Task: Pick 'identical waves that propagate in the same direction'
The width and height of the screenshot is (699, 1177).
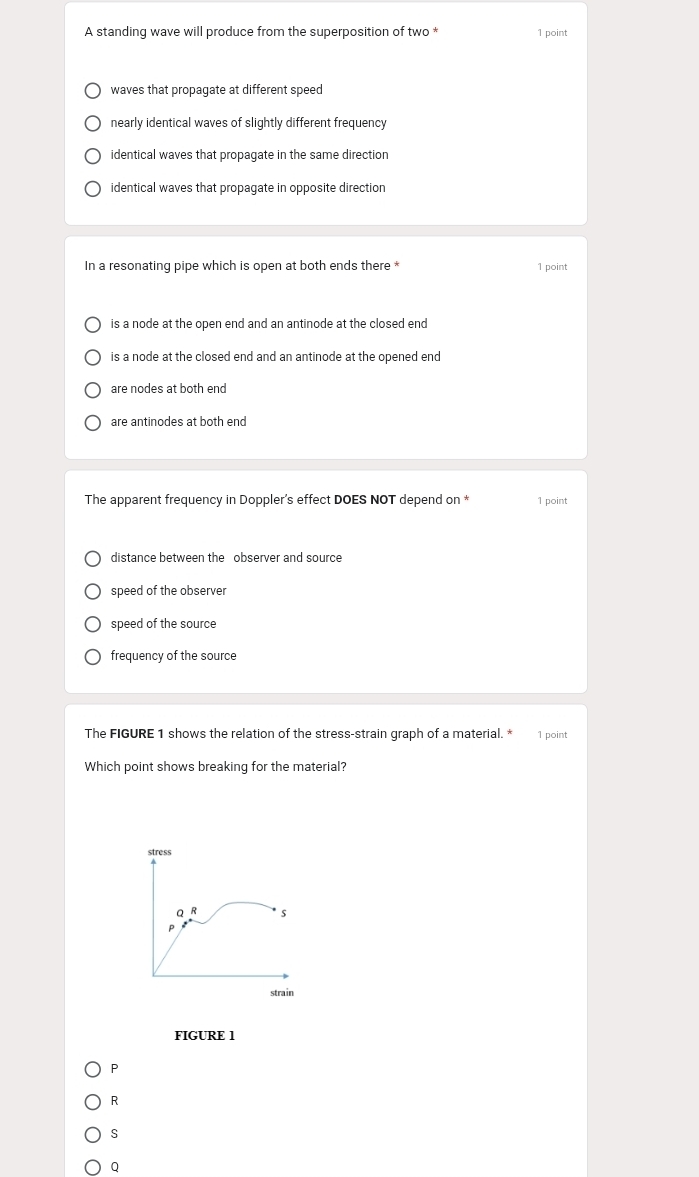Action: 93,156
